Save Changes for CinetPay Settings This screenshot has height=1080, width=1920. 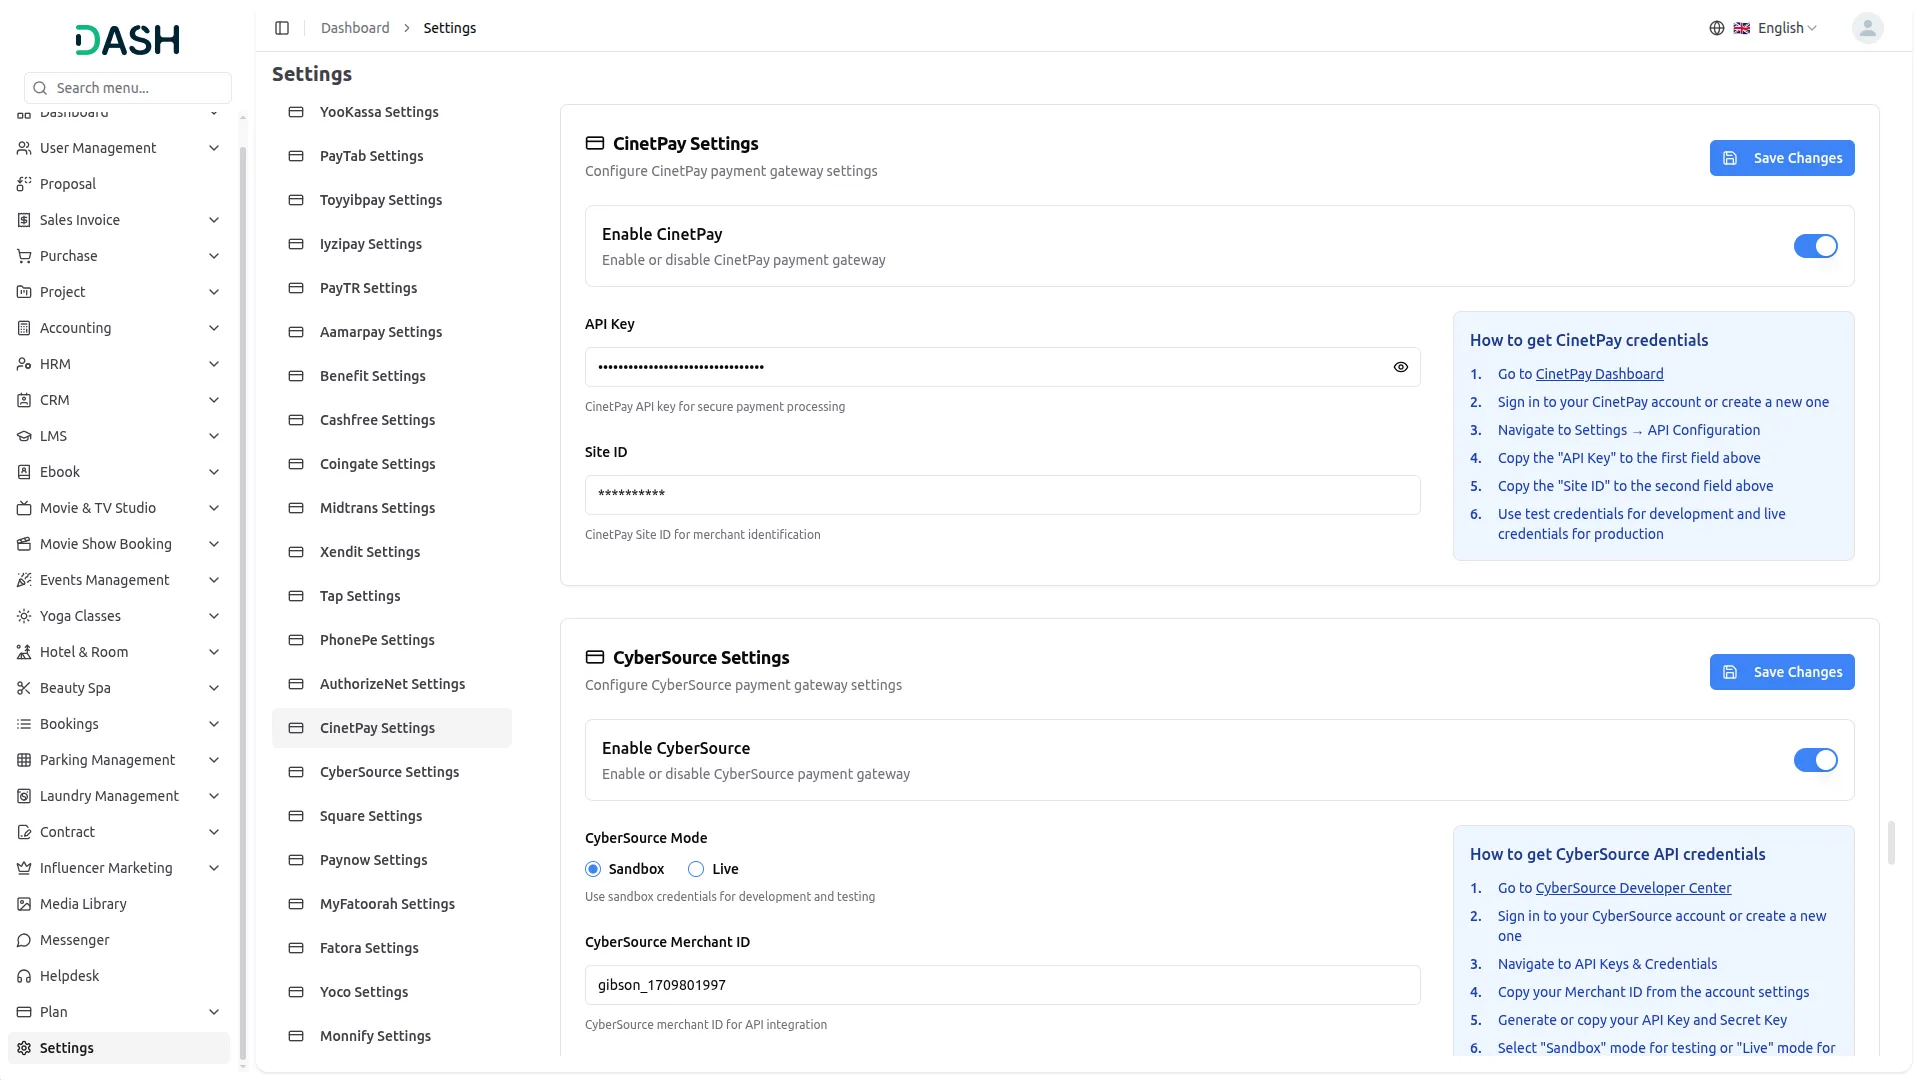1782,158
